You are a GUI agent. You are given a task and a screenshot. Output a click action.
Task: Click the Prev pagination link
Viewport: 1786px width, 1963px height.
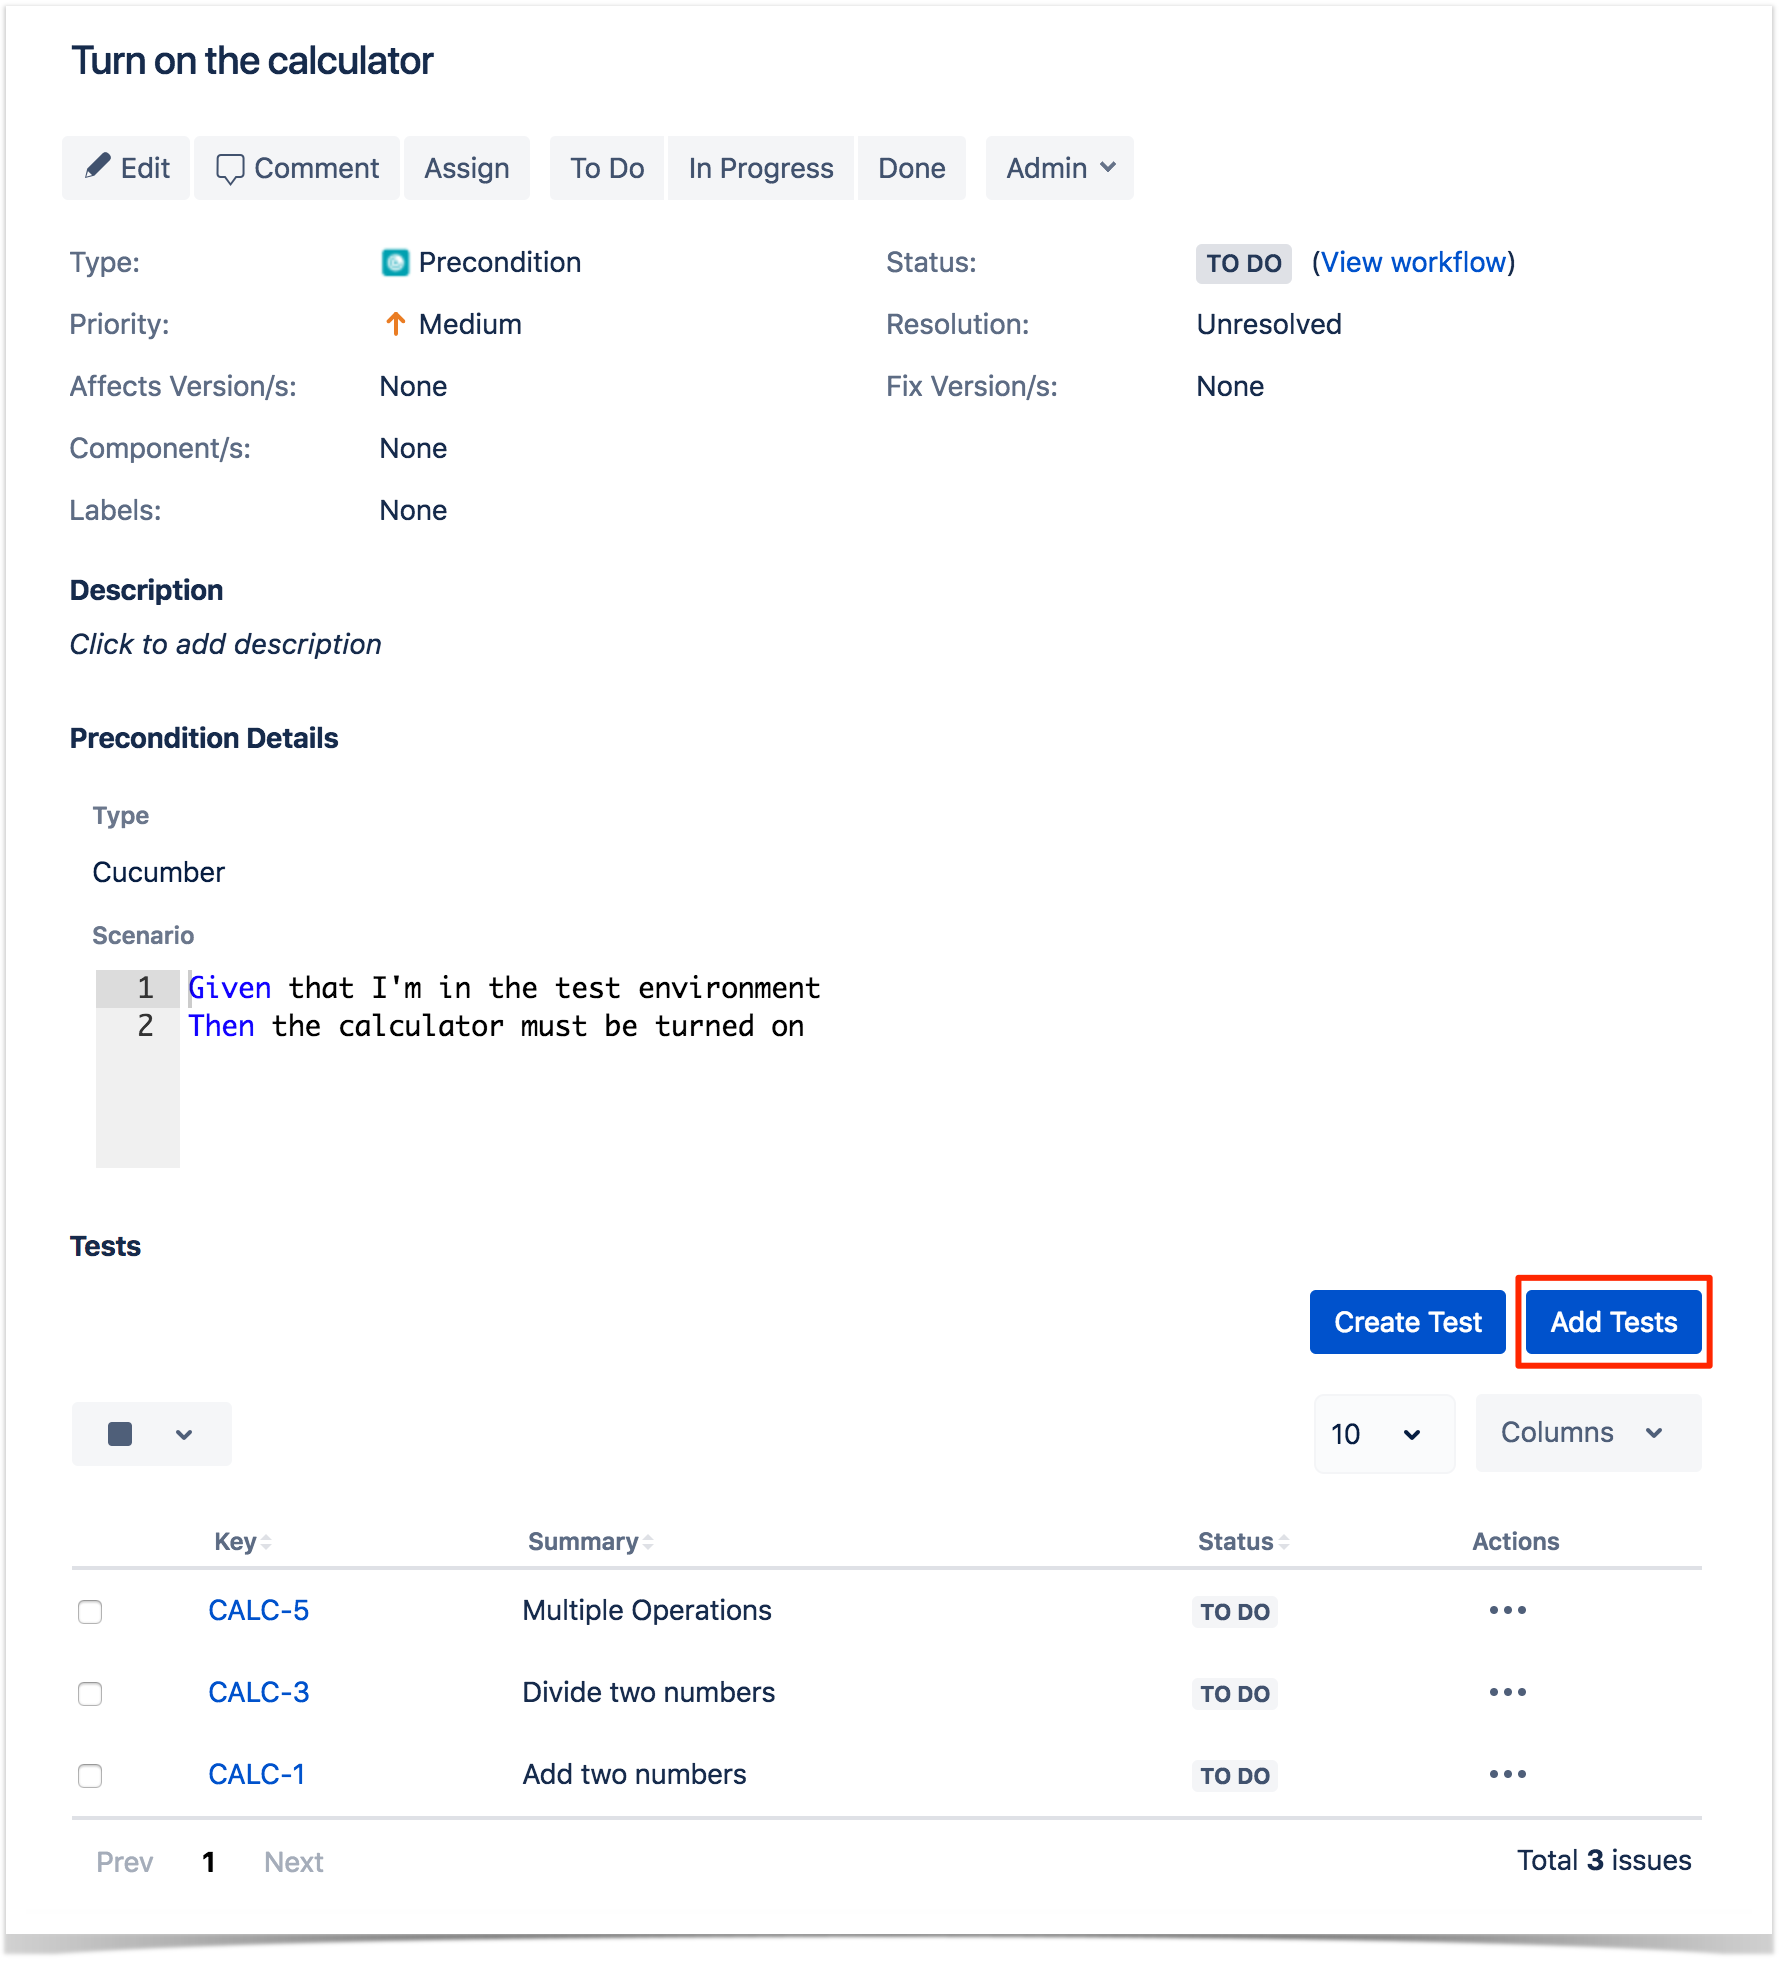tap(125, 1862)
